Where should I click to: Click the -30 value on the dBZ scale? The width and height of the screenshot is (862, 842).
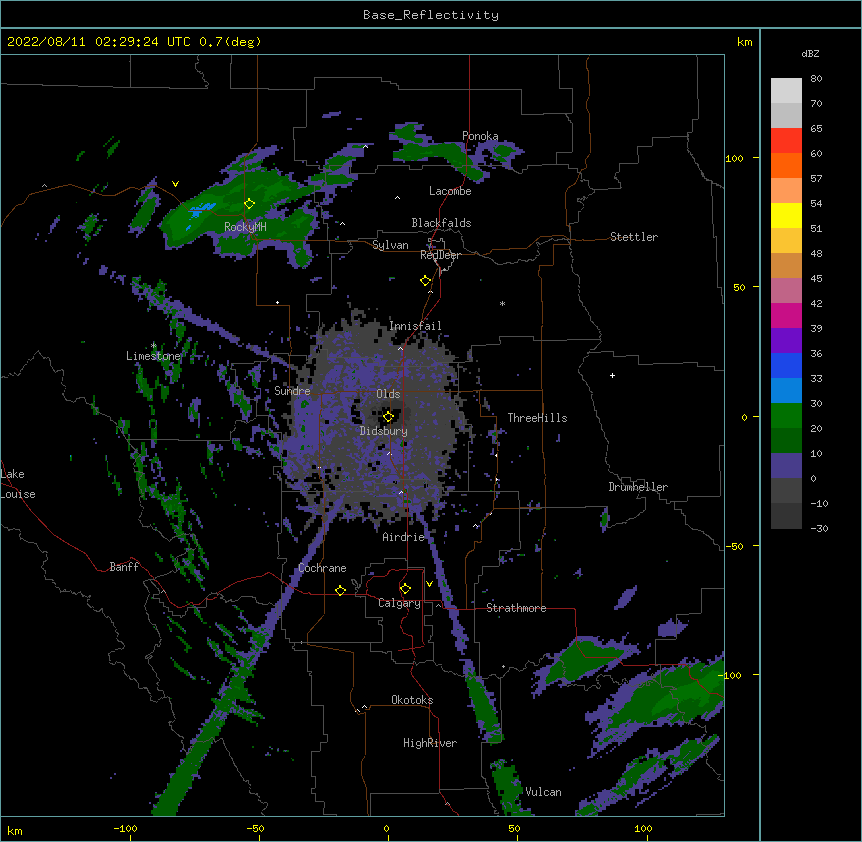pos(819,529)
